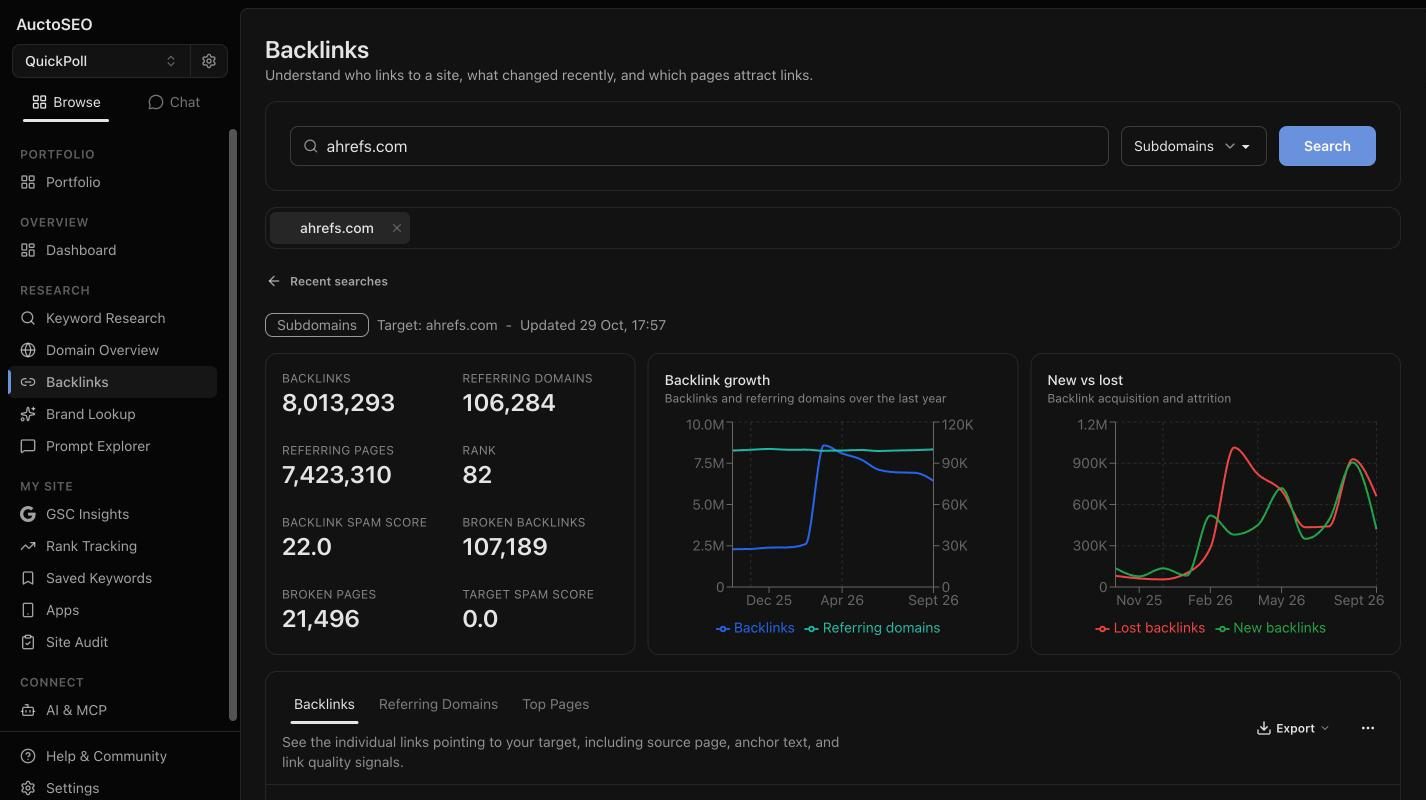Screen dimensions: 1426x800
Task: Select the Referring Domains tab
Action: [x=438, y=704]
